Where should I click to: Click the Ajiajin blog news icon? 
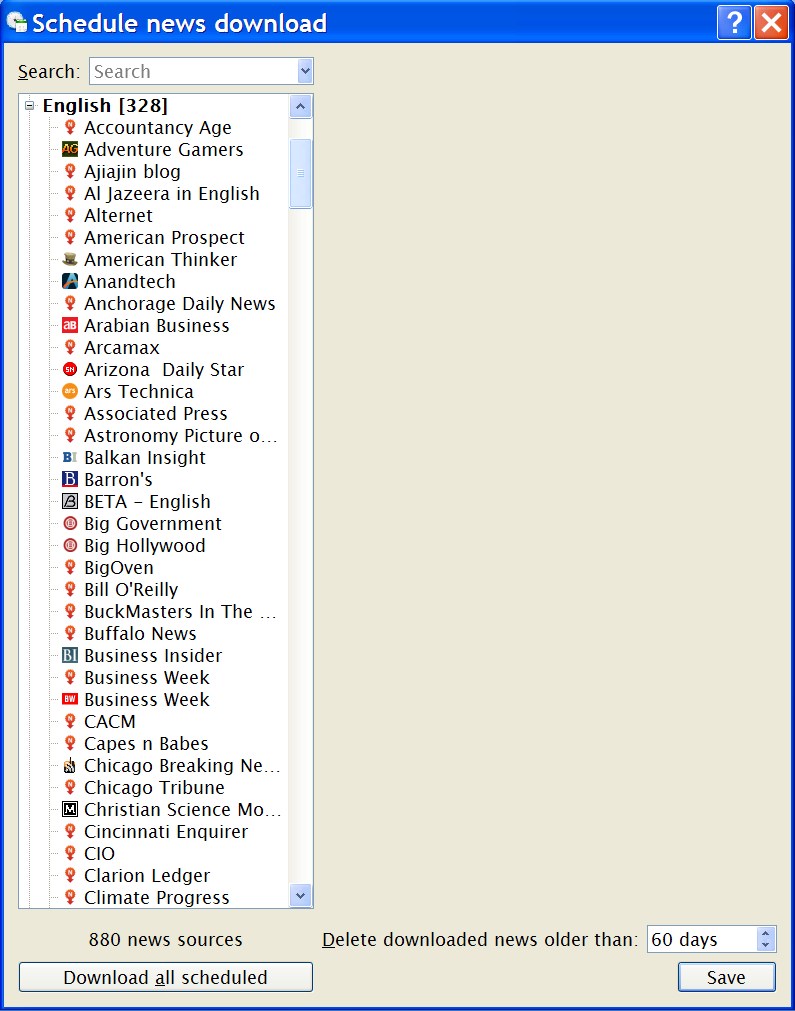click(70, 172)
